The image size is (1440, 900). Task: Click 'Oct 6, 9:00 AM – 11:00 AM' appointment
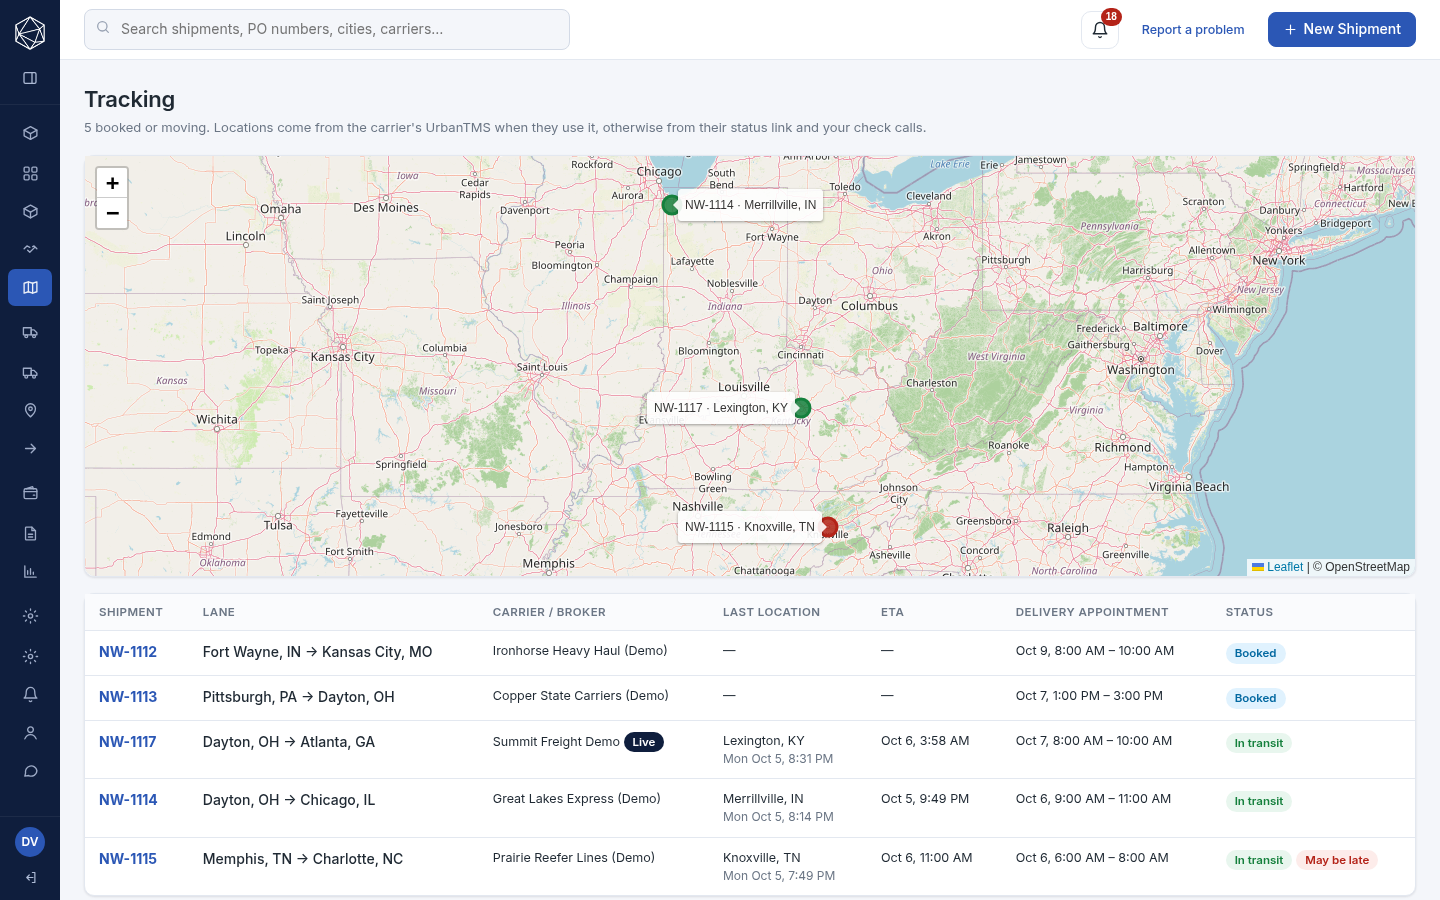(1093, 799)
